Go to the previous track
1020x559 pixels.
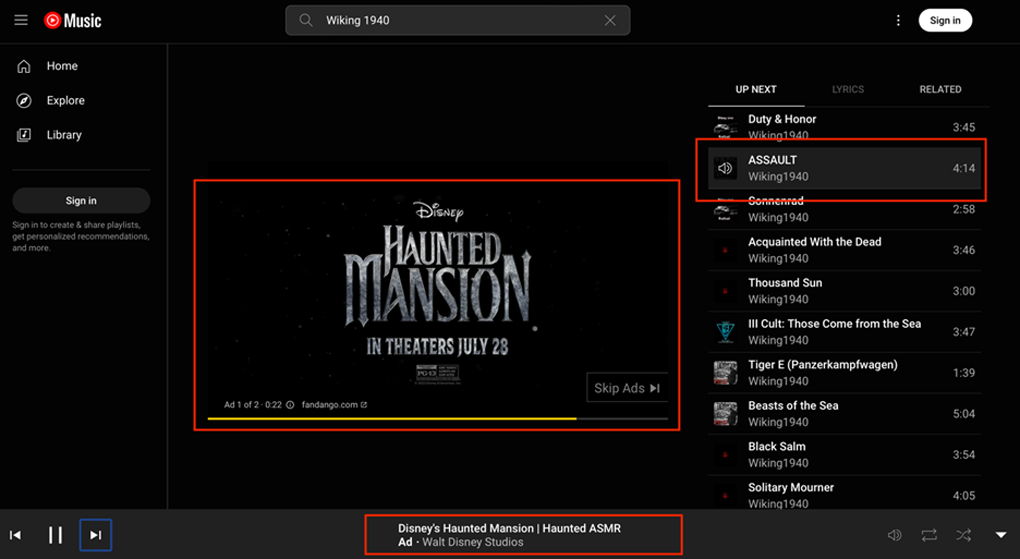pos(16,535)
